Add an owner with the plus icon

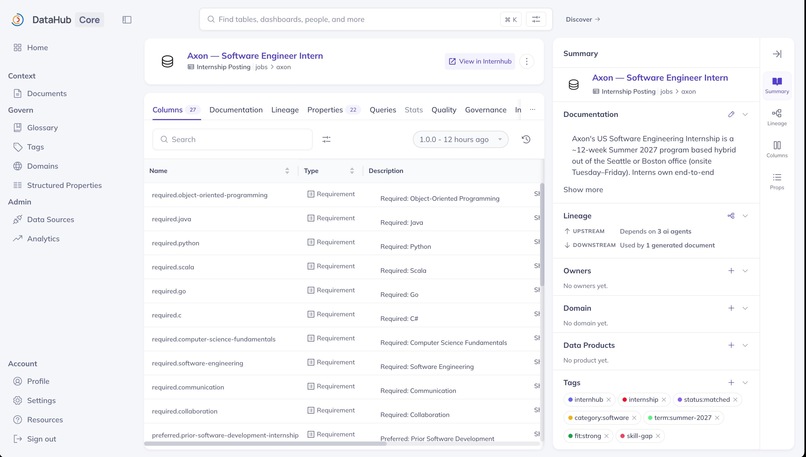pyautogui.click(x=731, y=271)
